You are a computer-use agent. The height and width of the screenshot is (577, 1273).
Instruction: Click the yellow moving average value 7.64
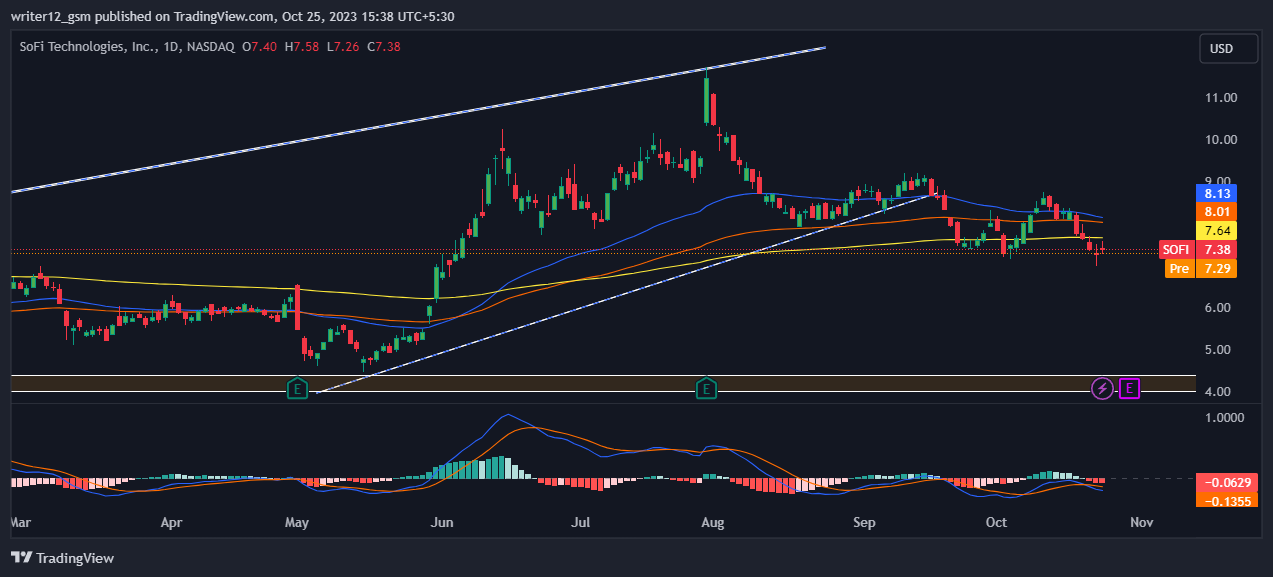[1217, 231]
